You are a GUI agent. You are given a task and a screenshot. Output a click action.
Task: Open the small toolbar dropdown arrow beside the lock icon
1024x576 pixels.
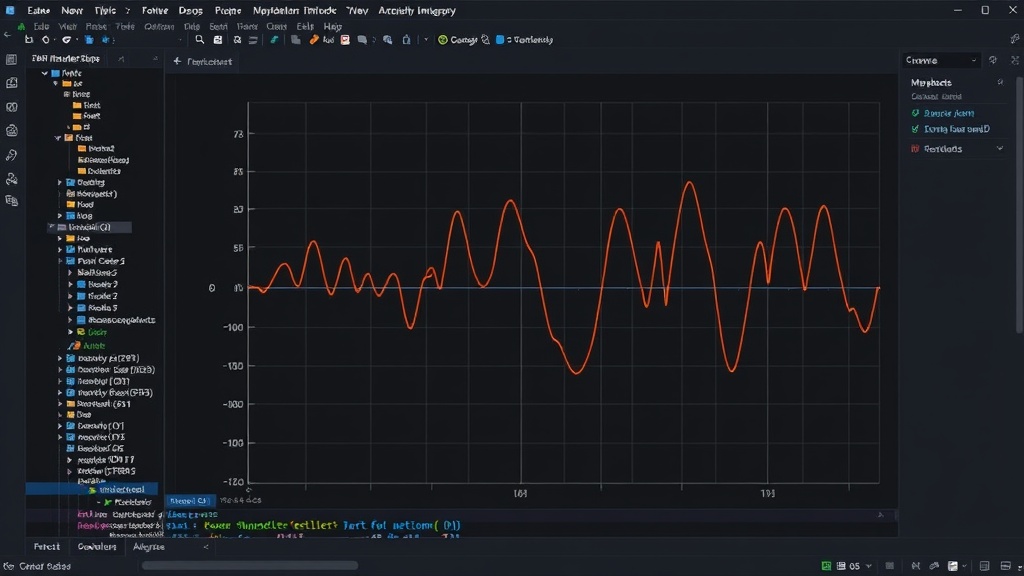426,40
